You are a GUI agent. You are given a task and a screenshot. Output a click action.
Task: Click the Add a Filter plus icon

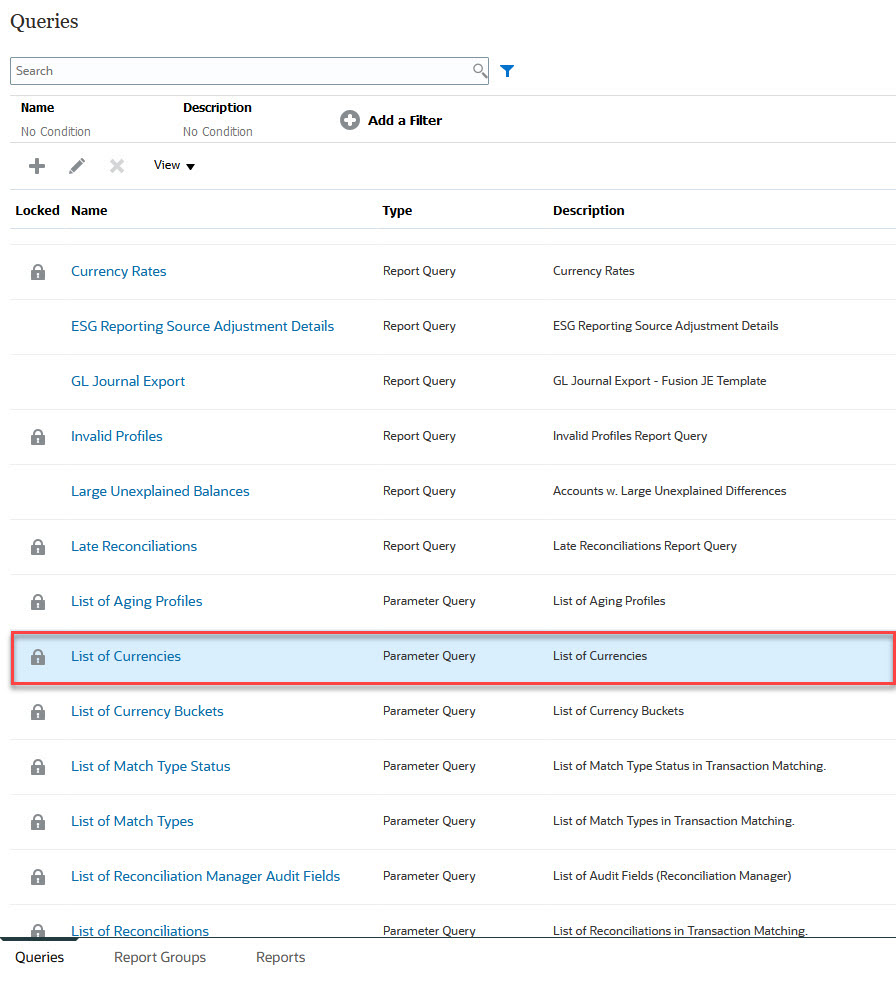pyautogui.click(x=350, y=120)
